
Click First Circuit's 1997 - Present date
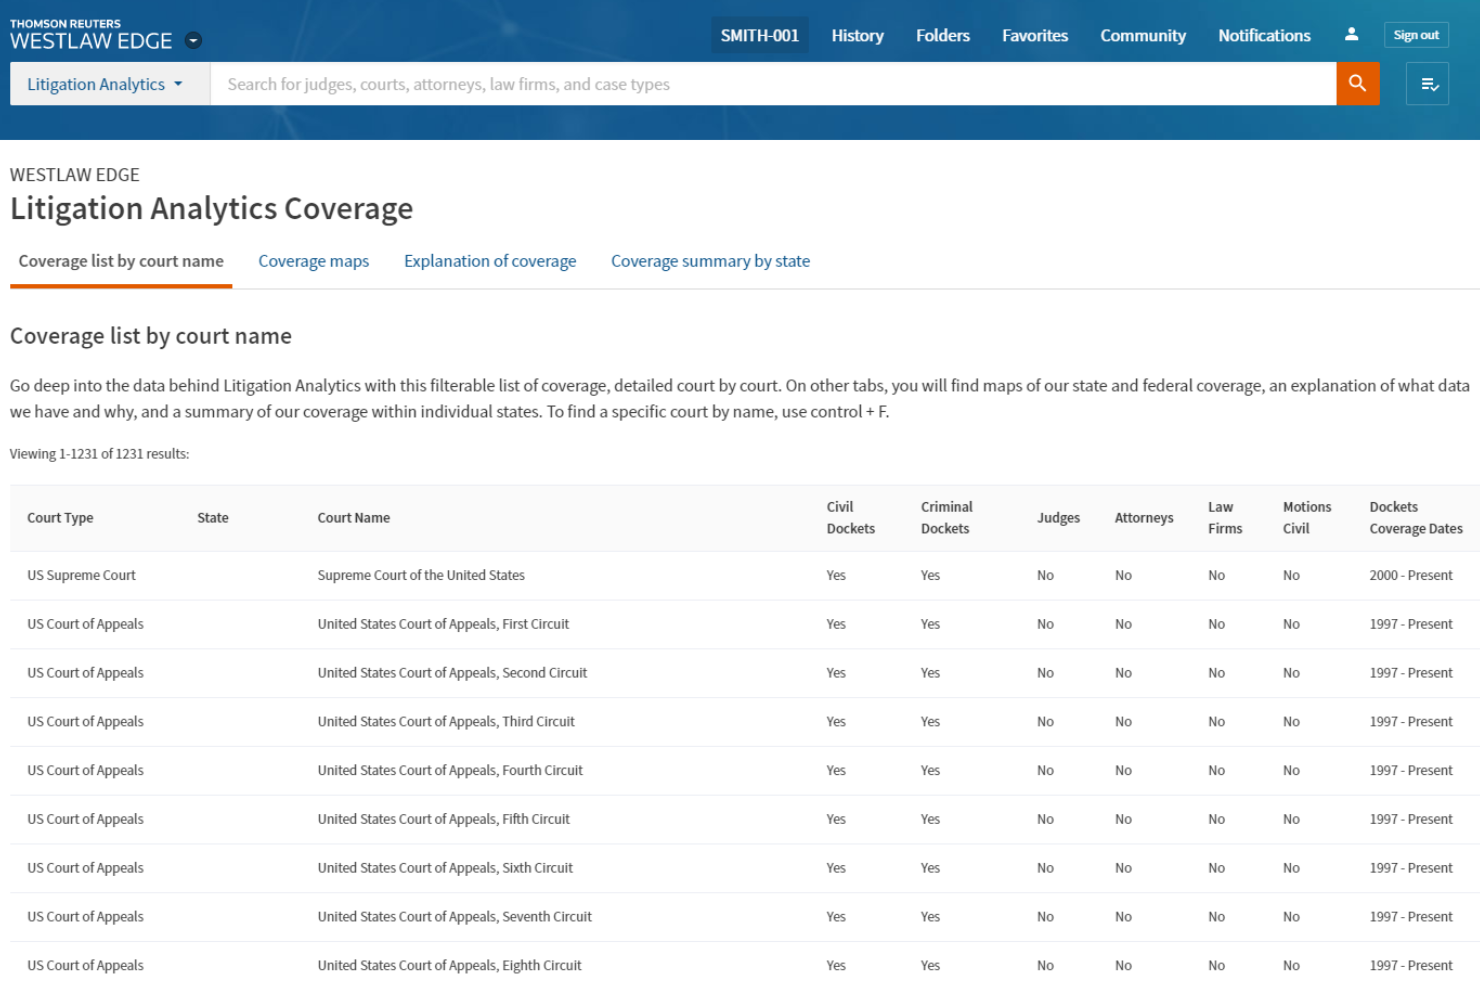pyautogui.click(x=1411, y=624)
